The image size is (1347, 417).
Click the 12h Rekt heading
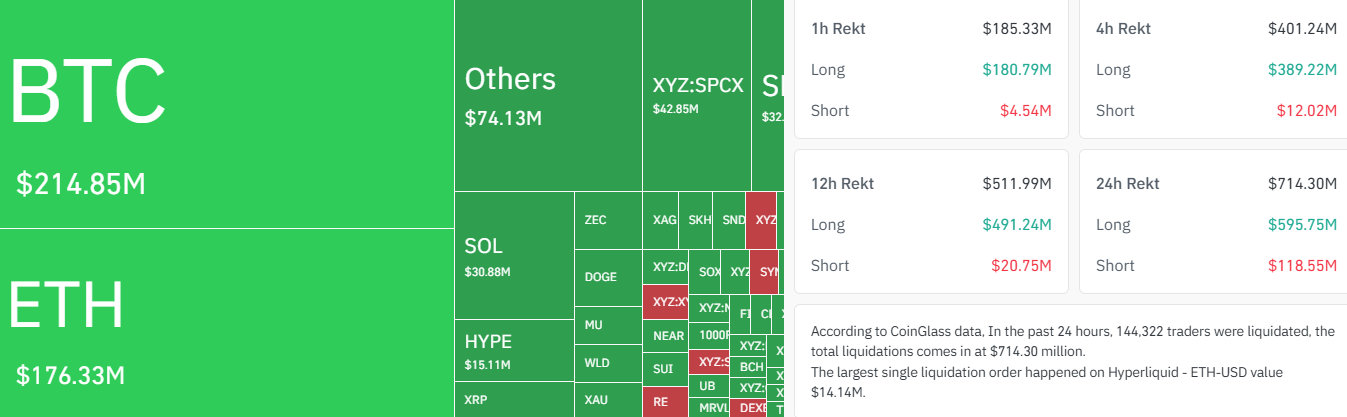(x=843, y=183)
